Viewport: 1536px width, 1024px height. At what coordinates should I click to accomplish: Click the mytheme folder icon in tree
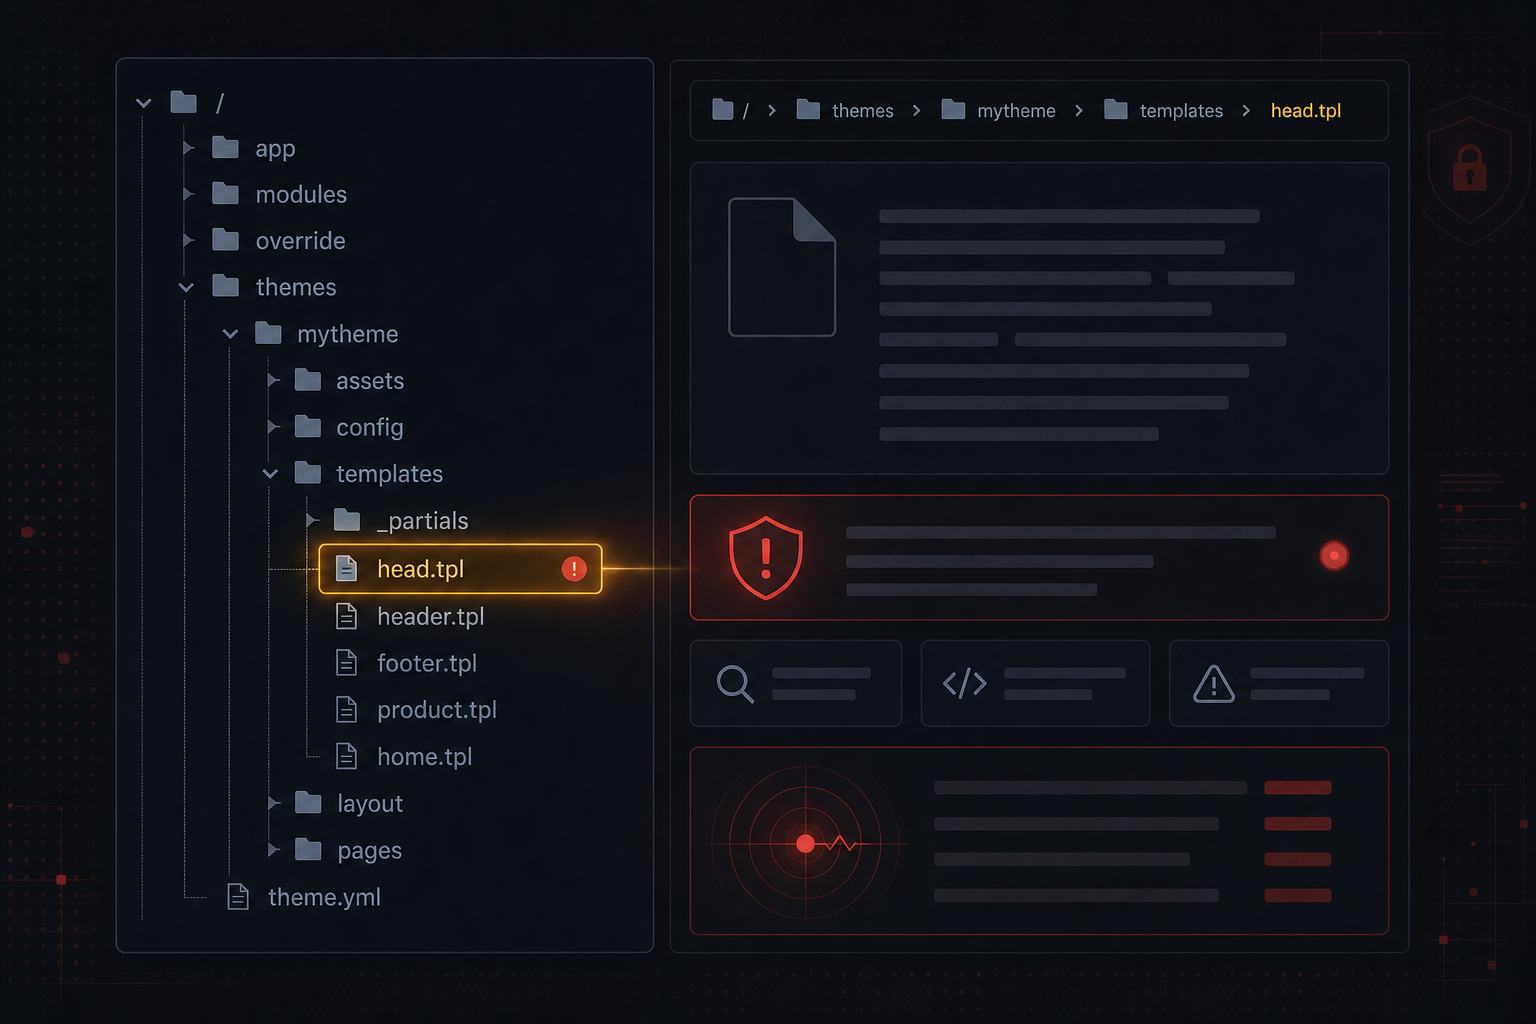pos(268,333)
